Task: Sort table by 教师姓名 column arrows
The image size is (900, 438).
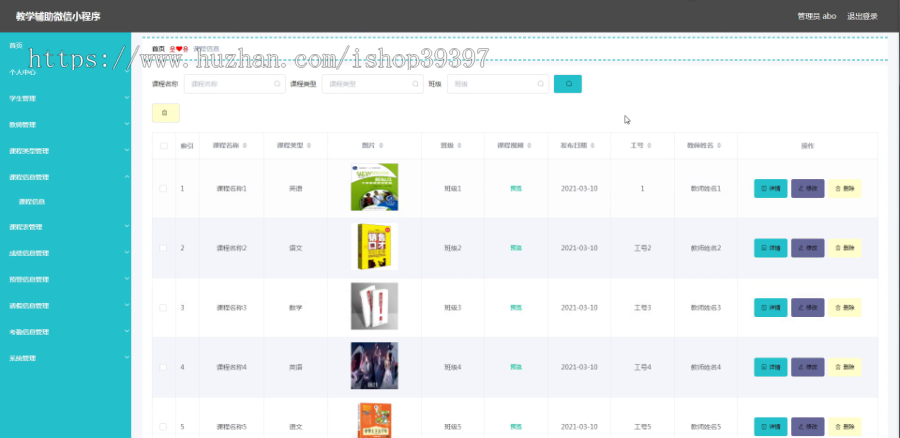Action: [x=719, y=146]
